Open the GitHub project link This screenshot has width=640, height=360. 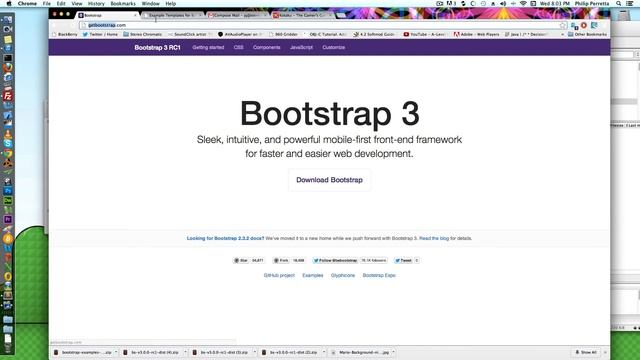(279, 276)
